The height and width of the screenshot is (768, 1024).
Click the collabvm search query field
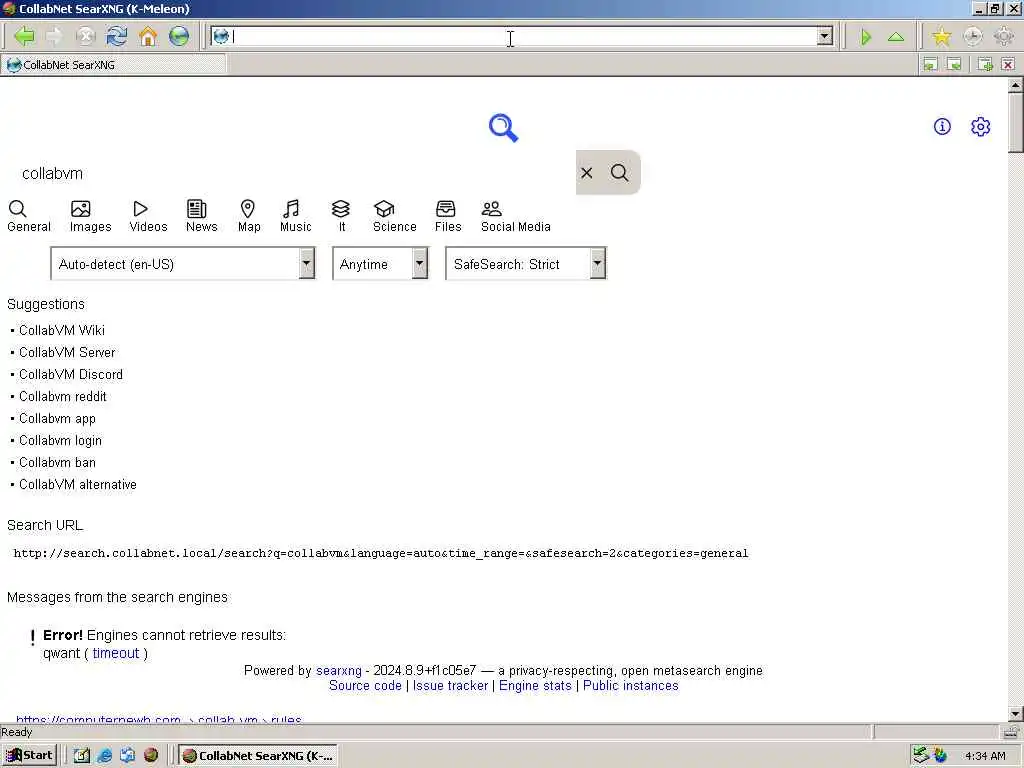coord(291,173)
